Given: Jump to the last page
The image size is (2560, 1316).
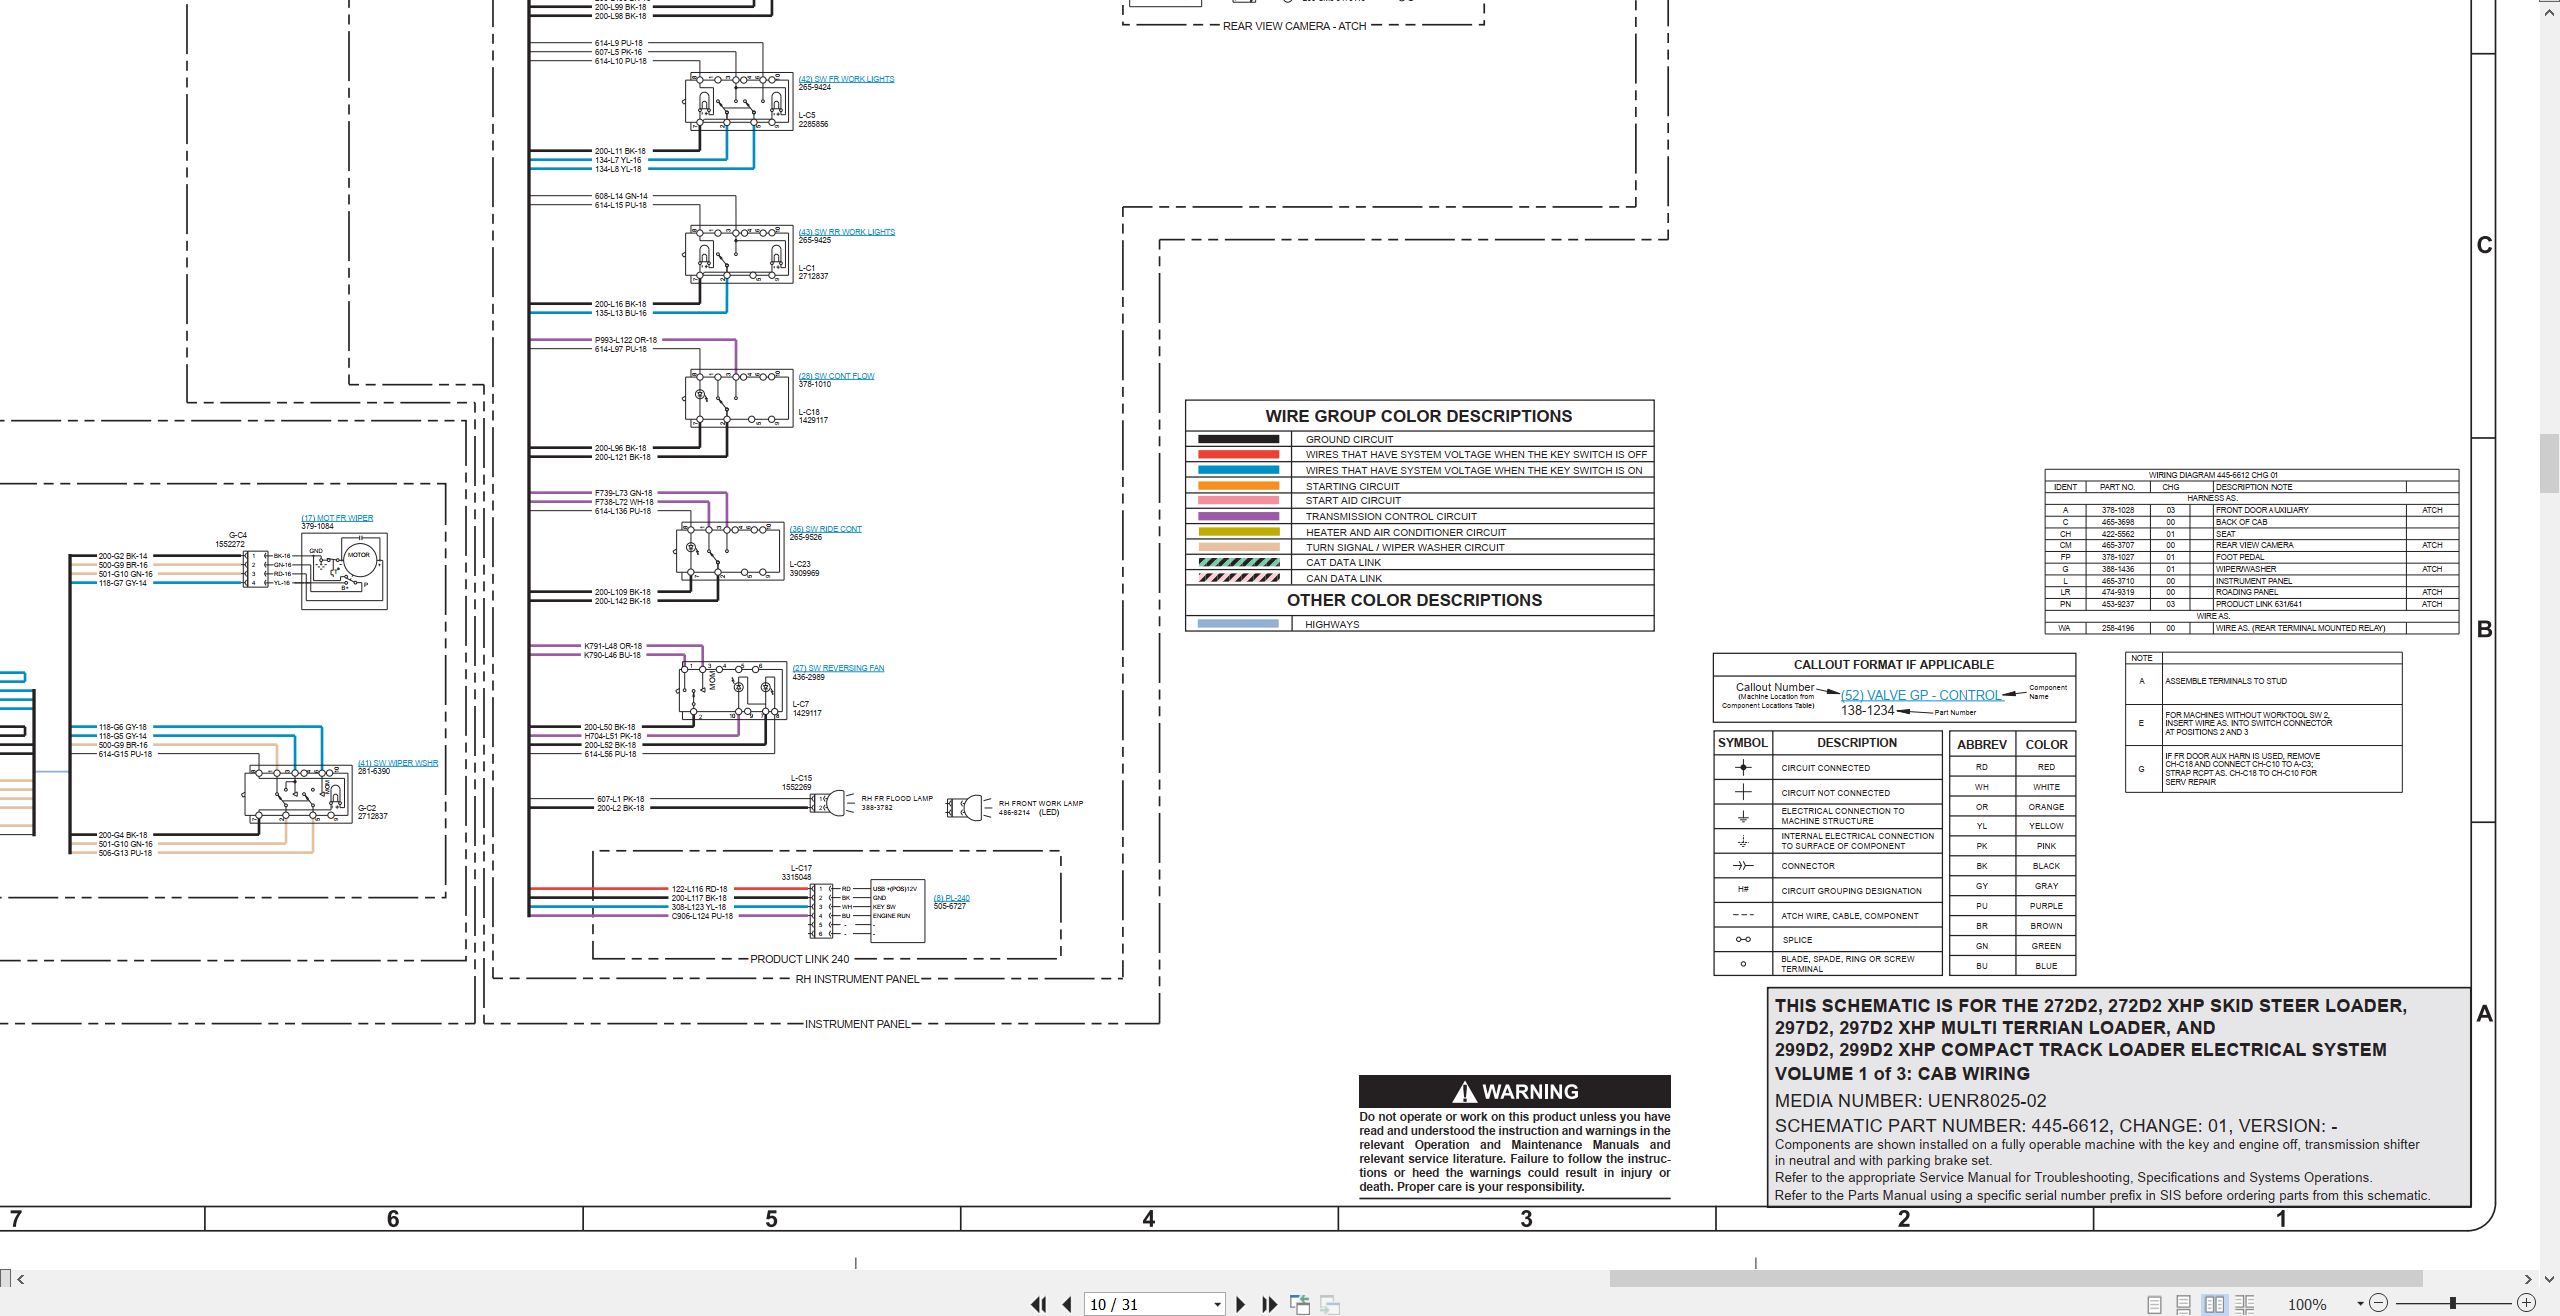Looking at the screenshot, I should click(x=1269, y=1304).
